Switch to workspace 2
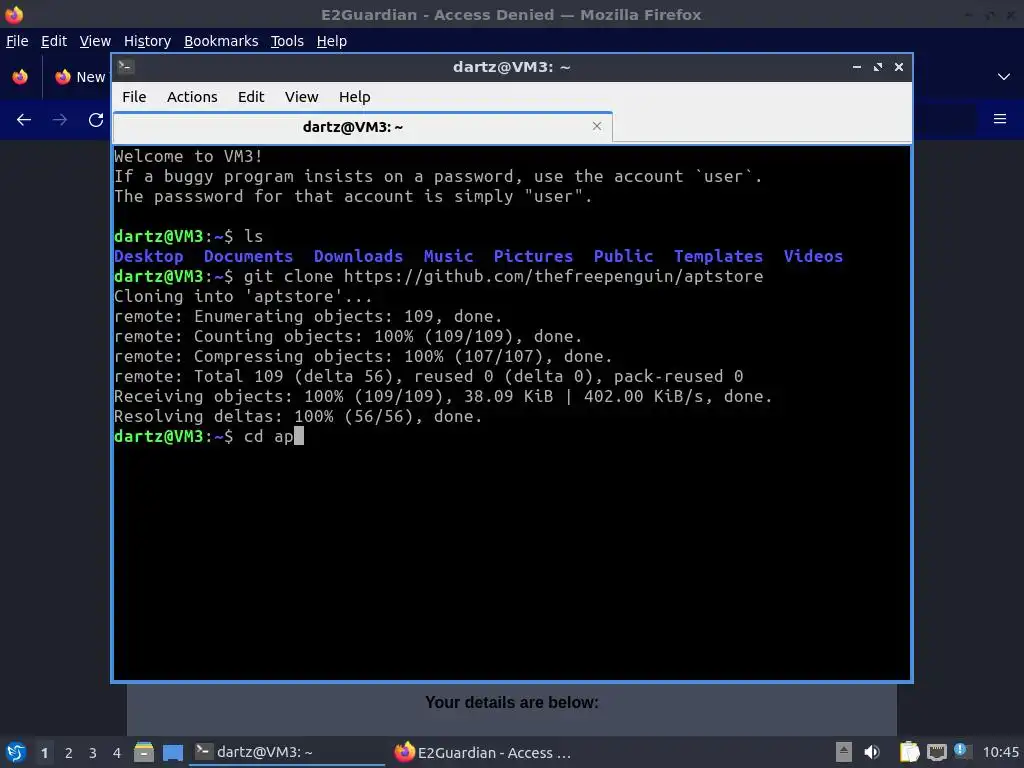1024x768 pixels. [x=69, y=753]
